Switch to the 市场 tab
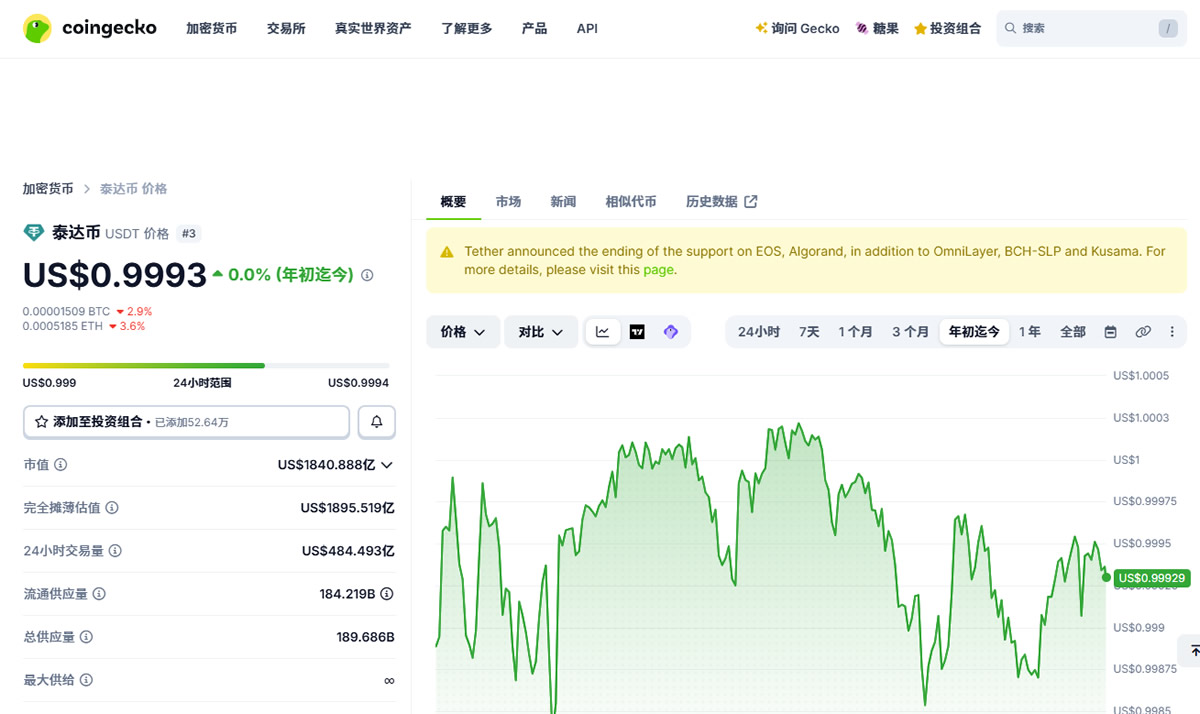 [508, 201]
